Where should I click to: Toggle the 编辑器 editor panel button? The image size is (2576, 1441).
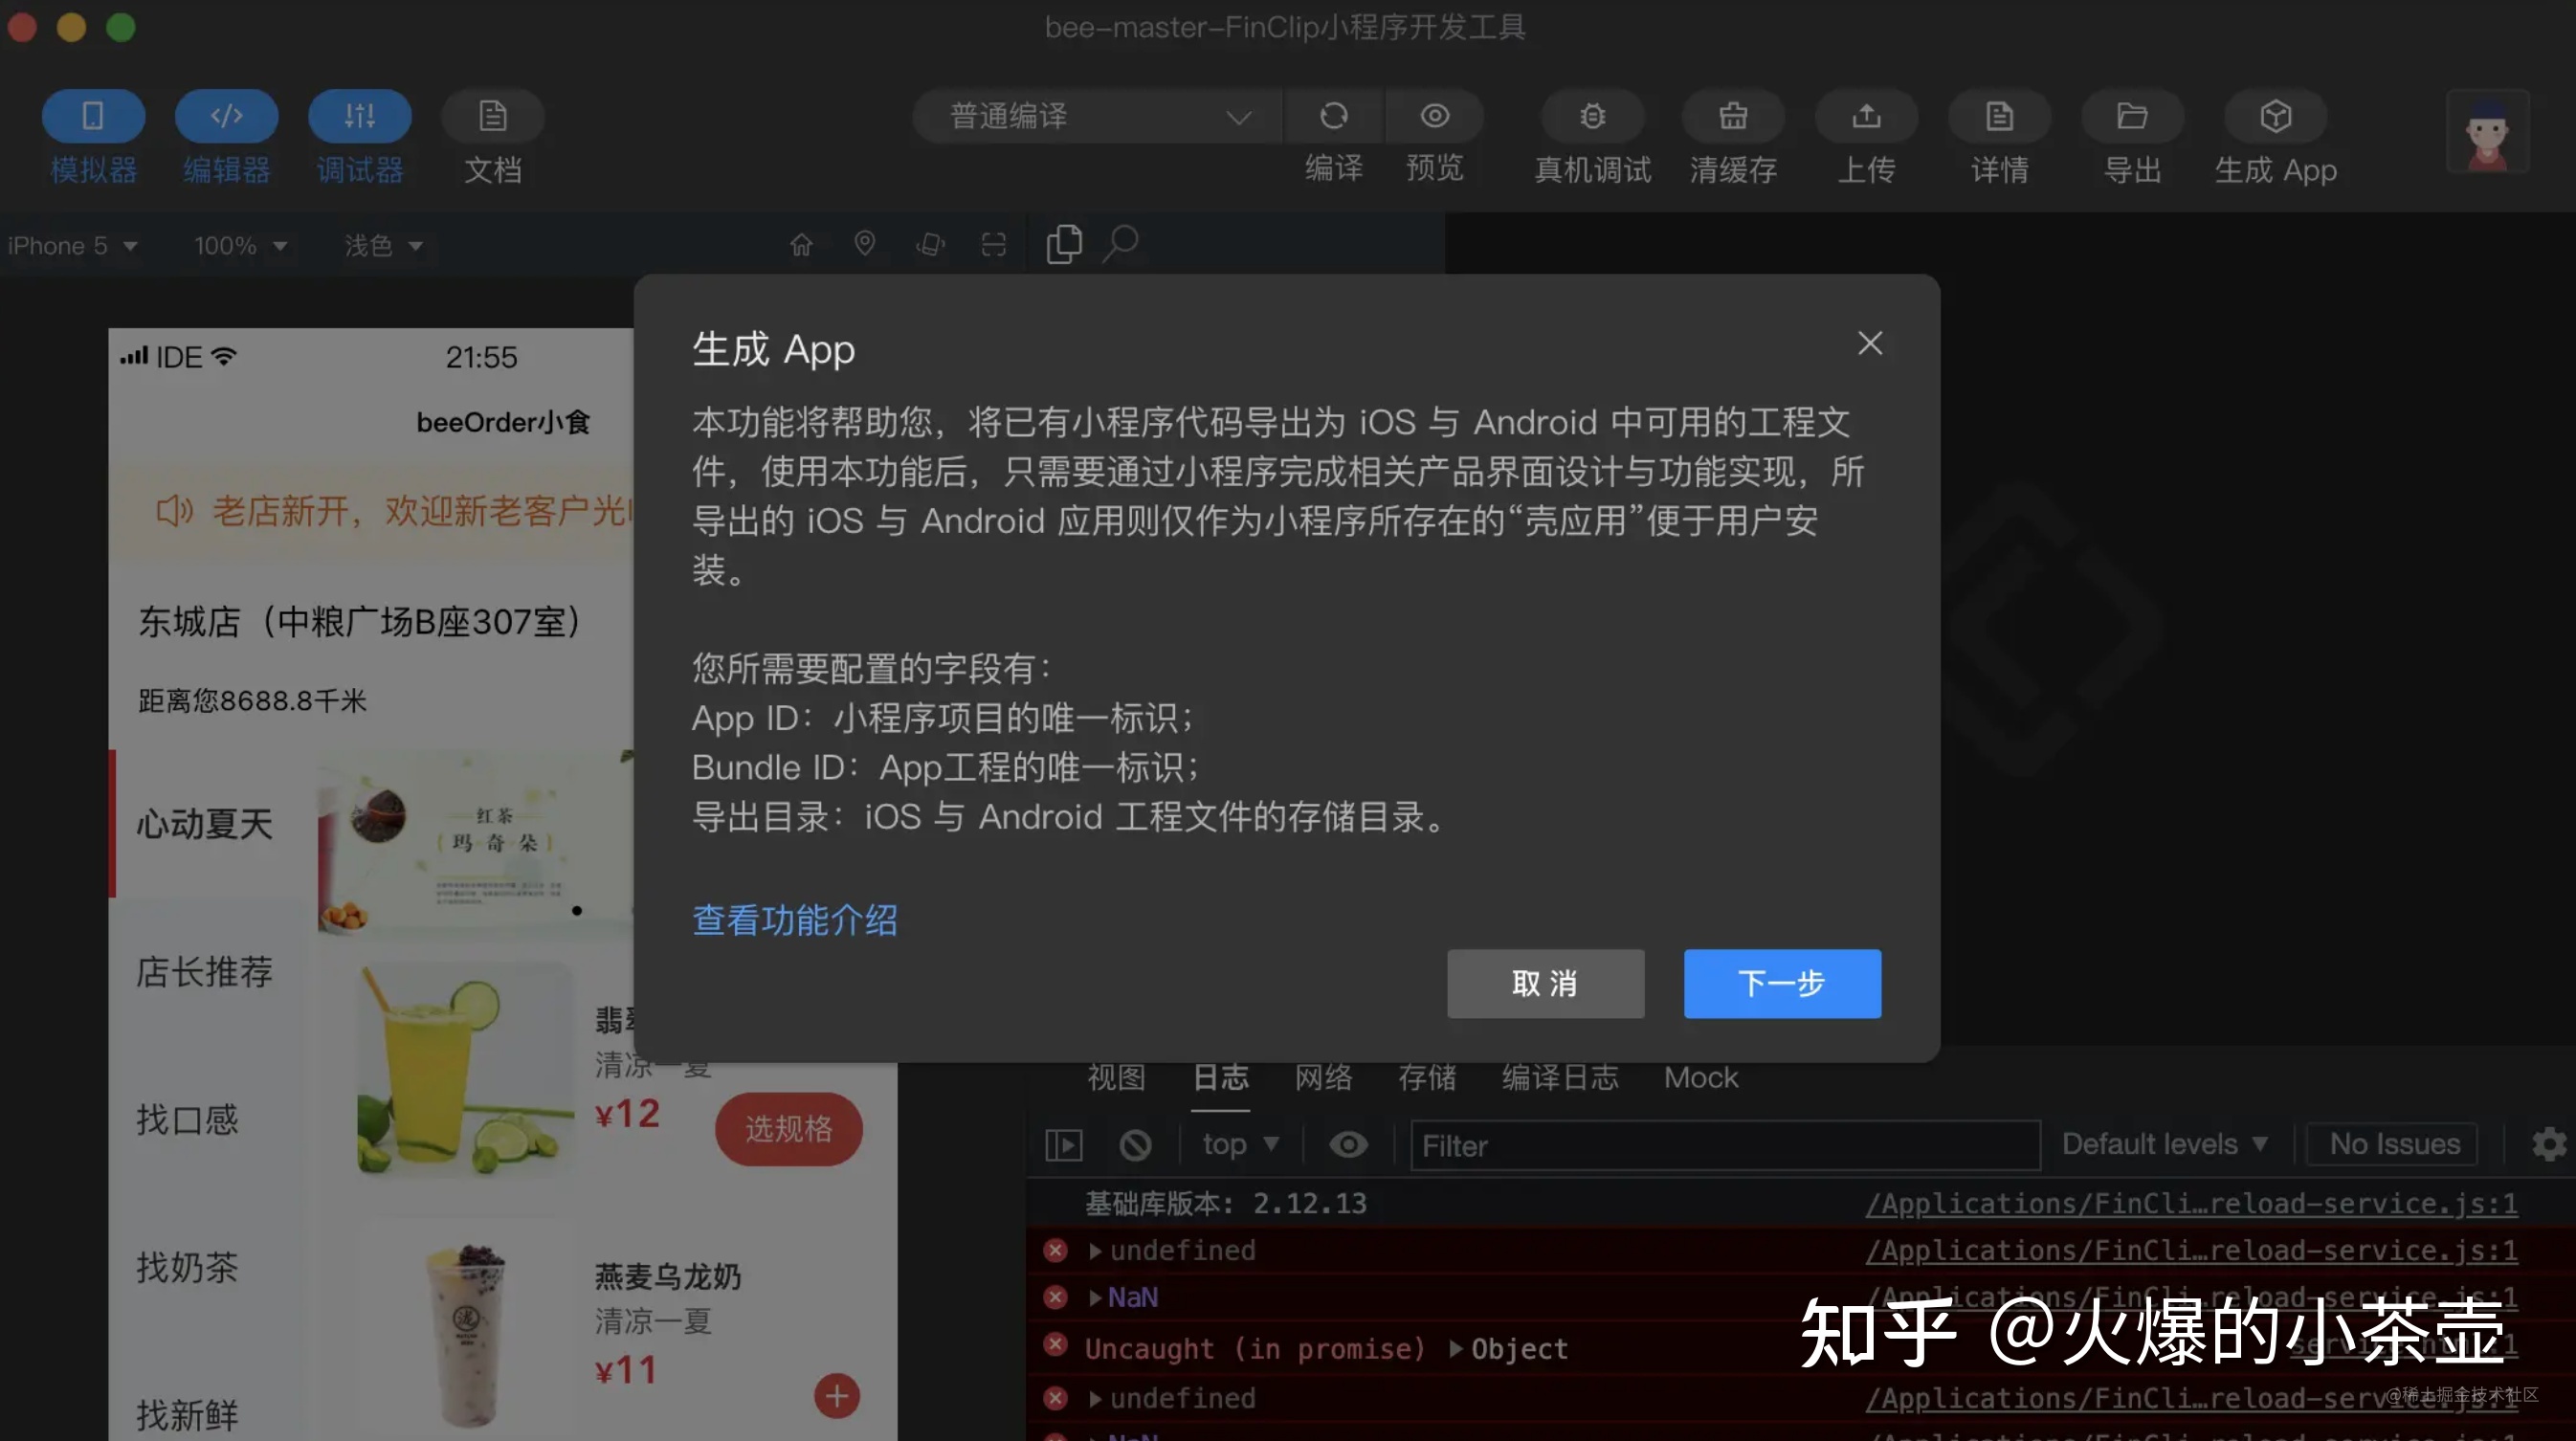pos(226,117)
